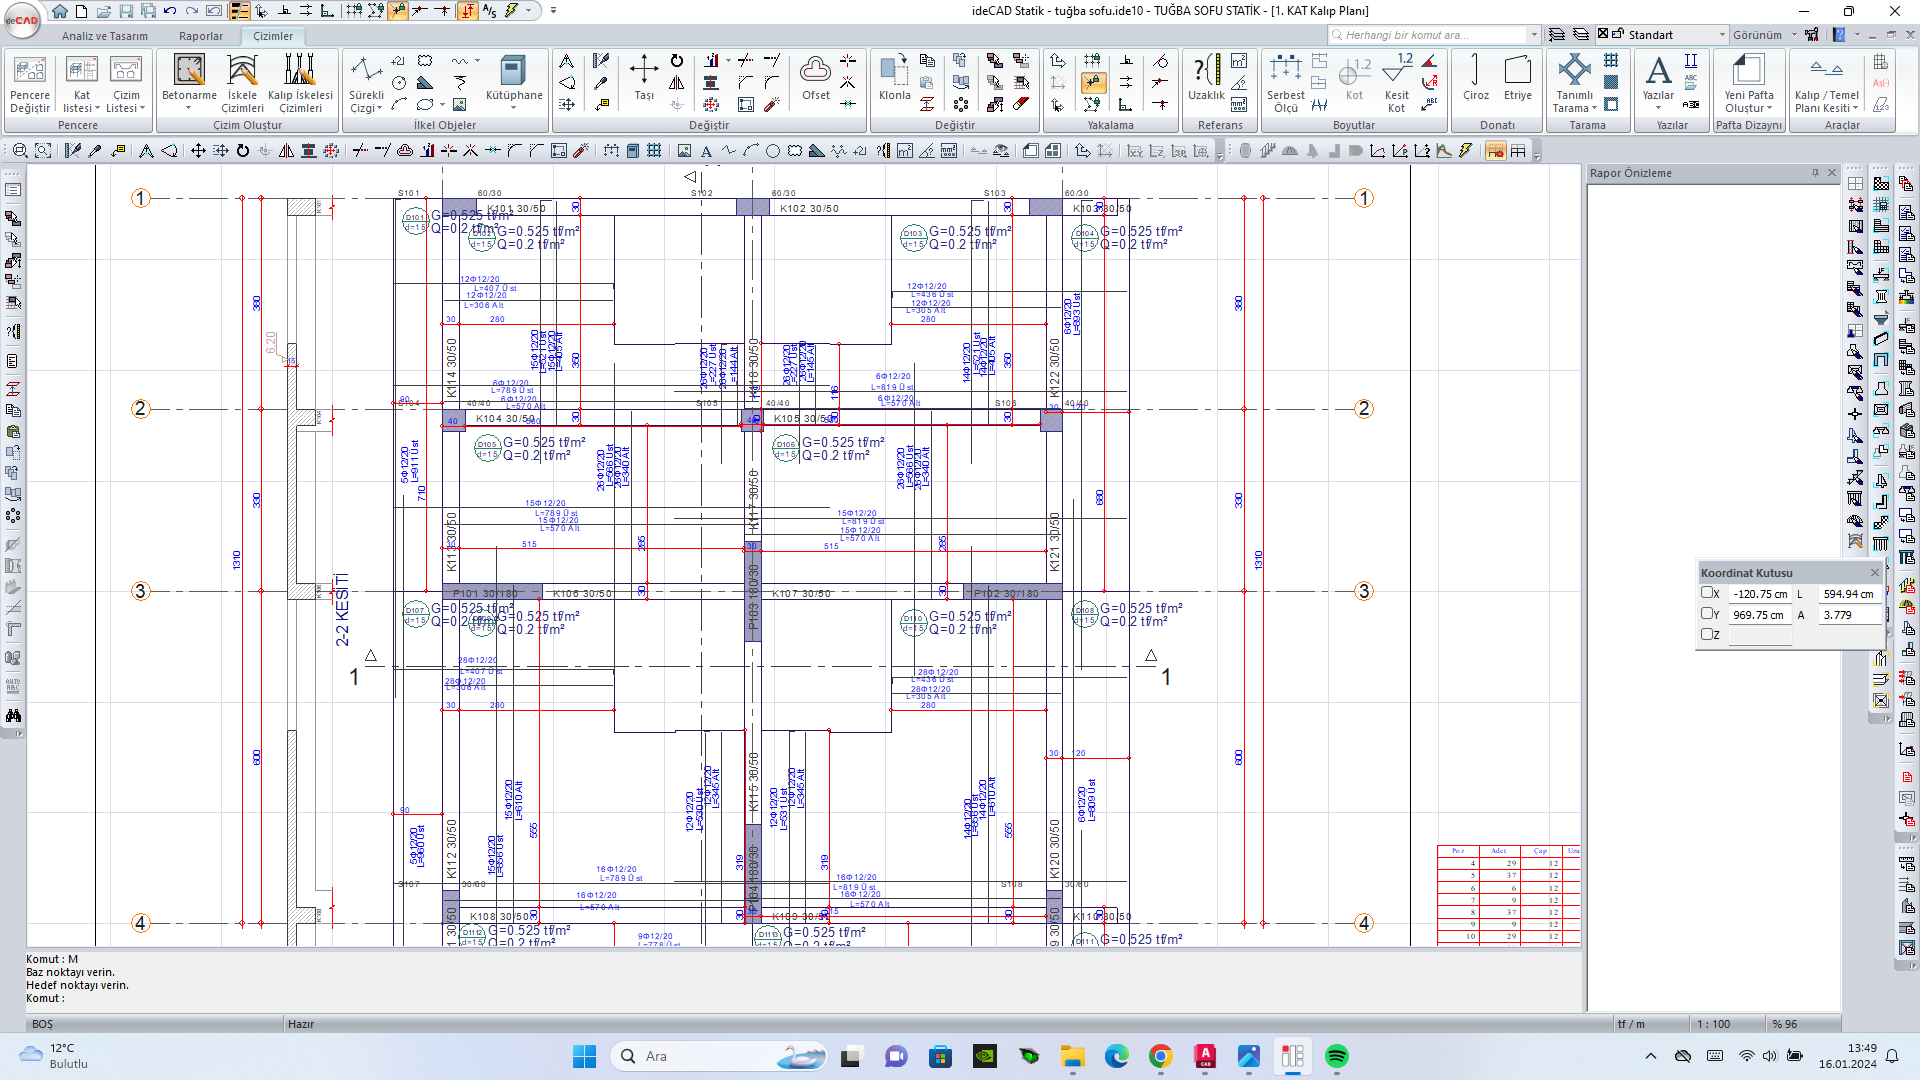The height and width of the screenshot is (1080, 1920).
Task: Toggle the highlighted snap button in Yakalama group
Action: click(x=1093, y=83)
